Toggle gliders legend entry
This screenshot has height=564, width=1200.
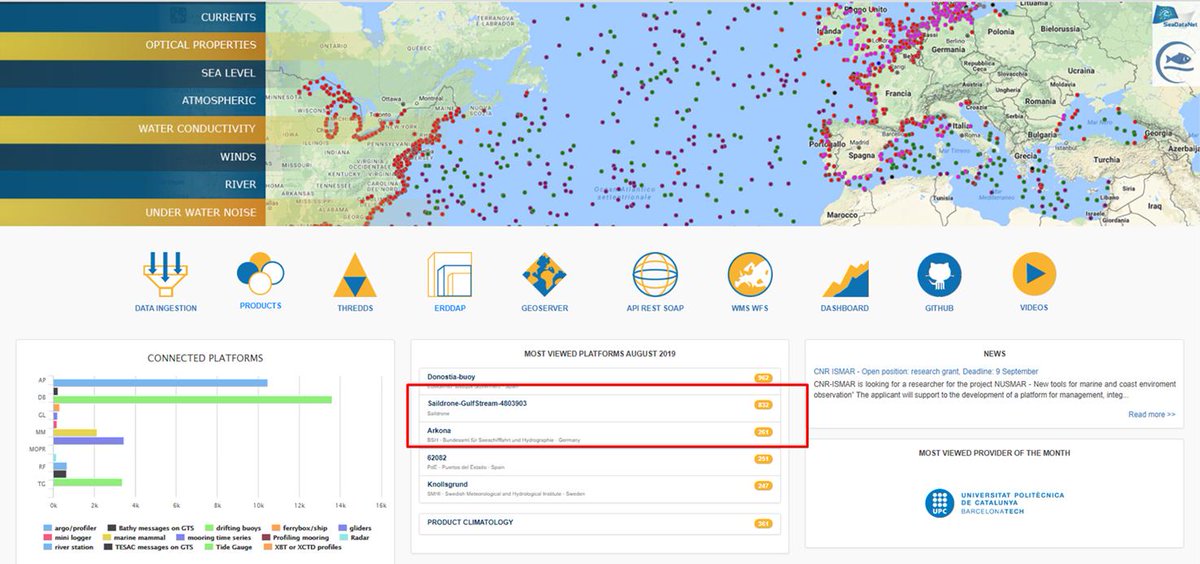[x=354, y=528]
